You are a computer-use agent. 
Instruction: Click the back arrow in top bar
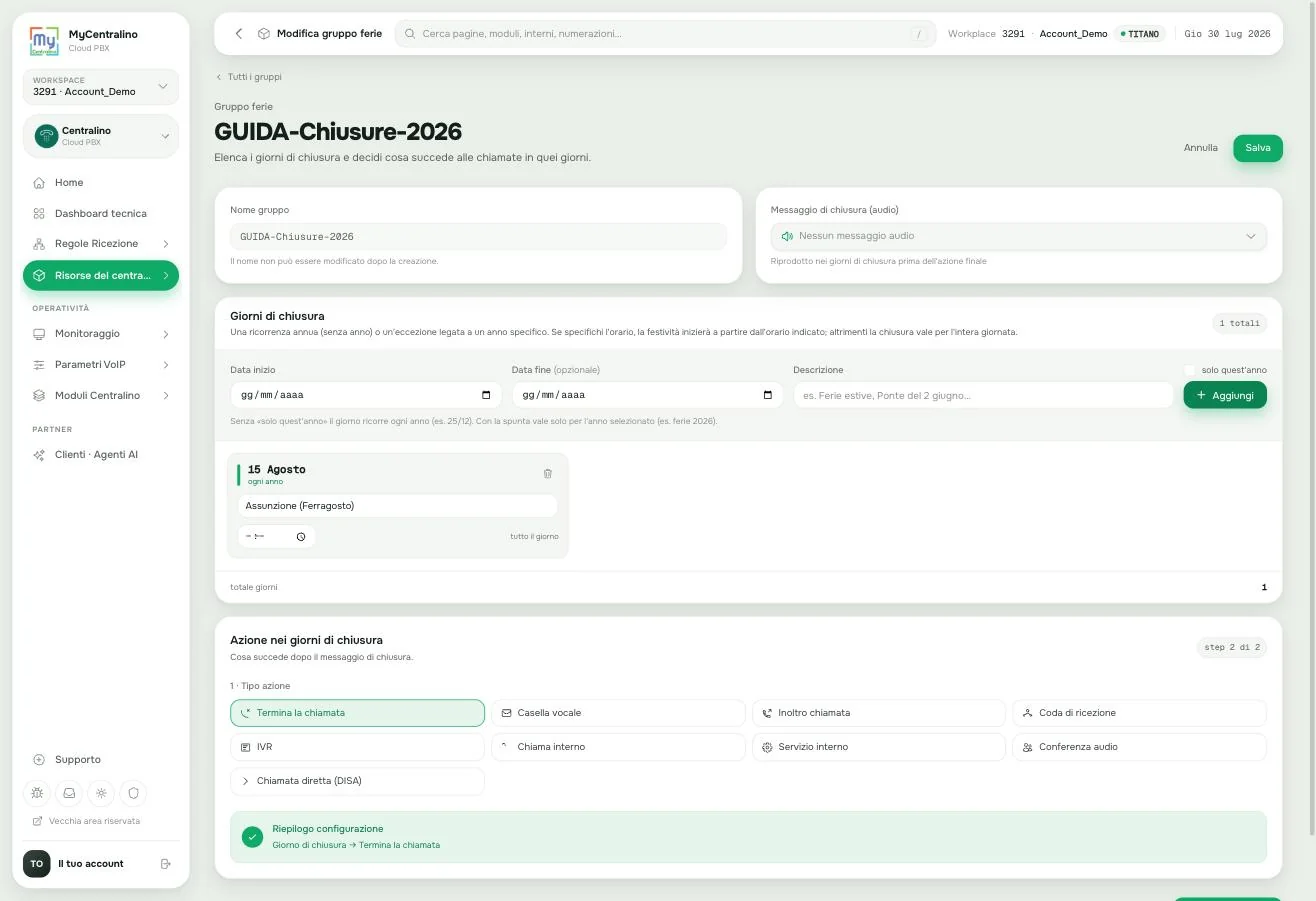[x=239, y=34]
